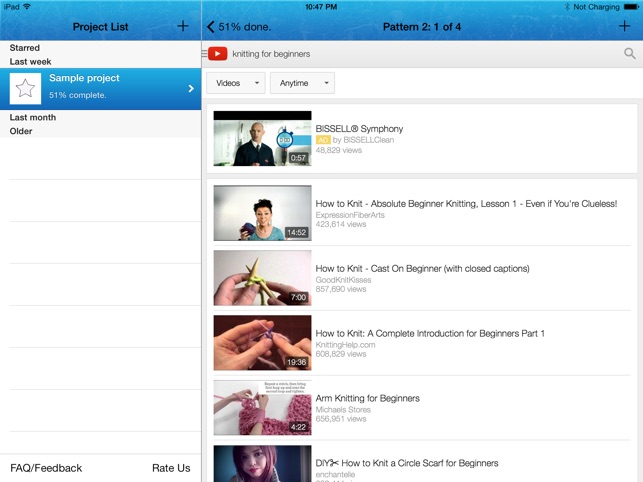Open the Cast On Beginner video thumbnail
Screen dimensions: 643x482
pyautogui.click(x=262, y=278)
